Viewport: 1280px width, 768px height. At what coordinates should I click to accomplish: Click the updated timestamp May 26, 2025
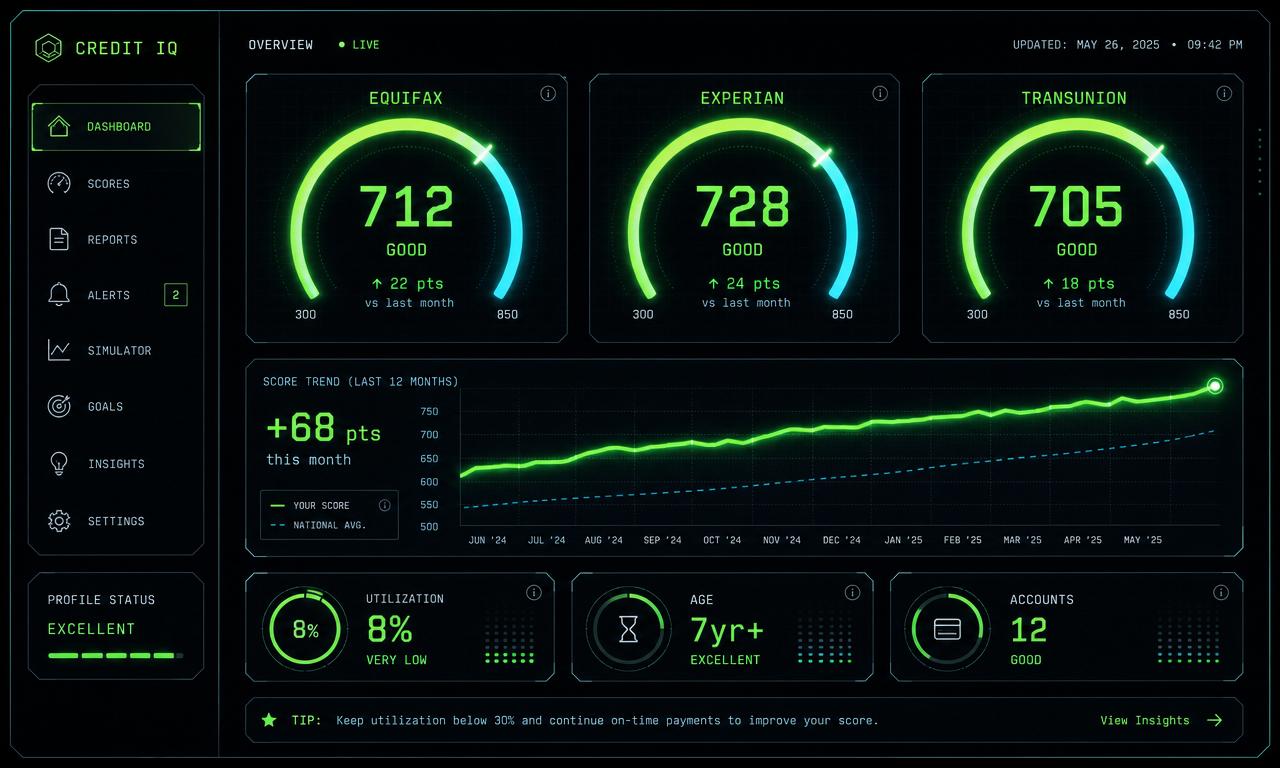tap(1127, 45)
